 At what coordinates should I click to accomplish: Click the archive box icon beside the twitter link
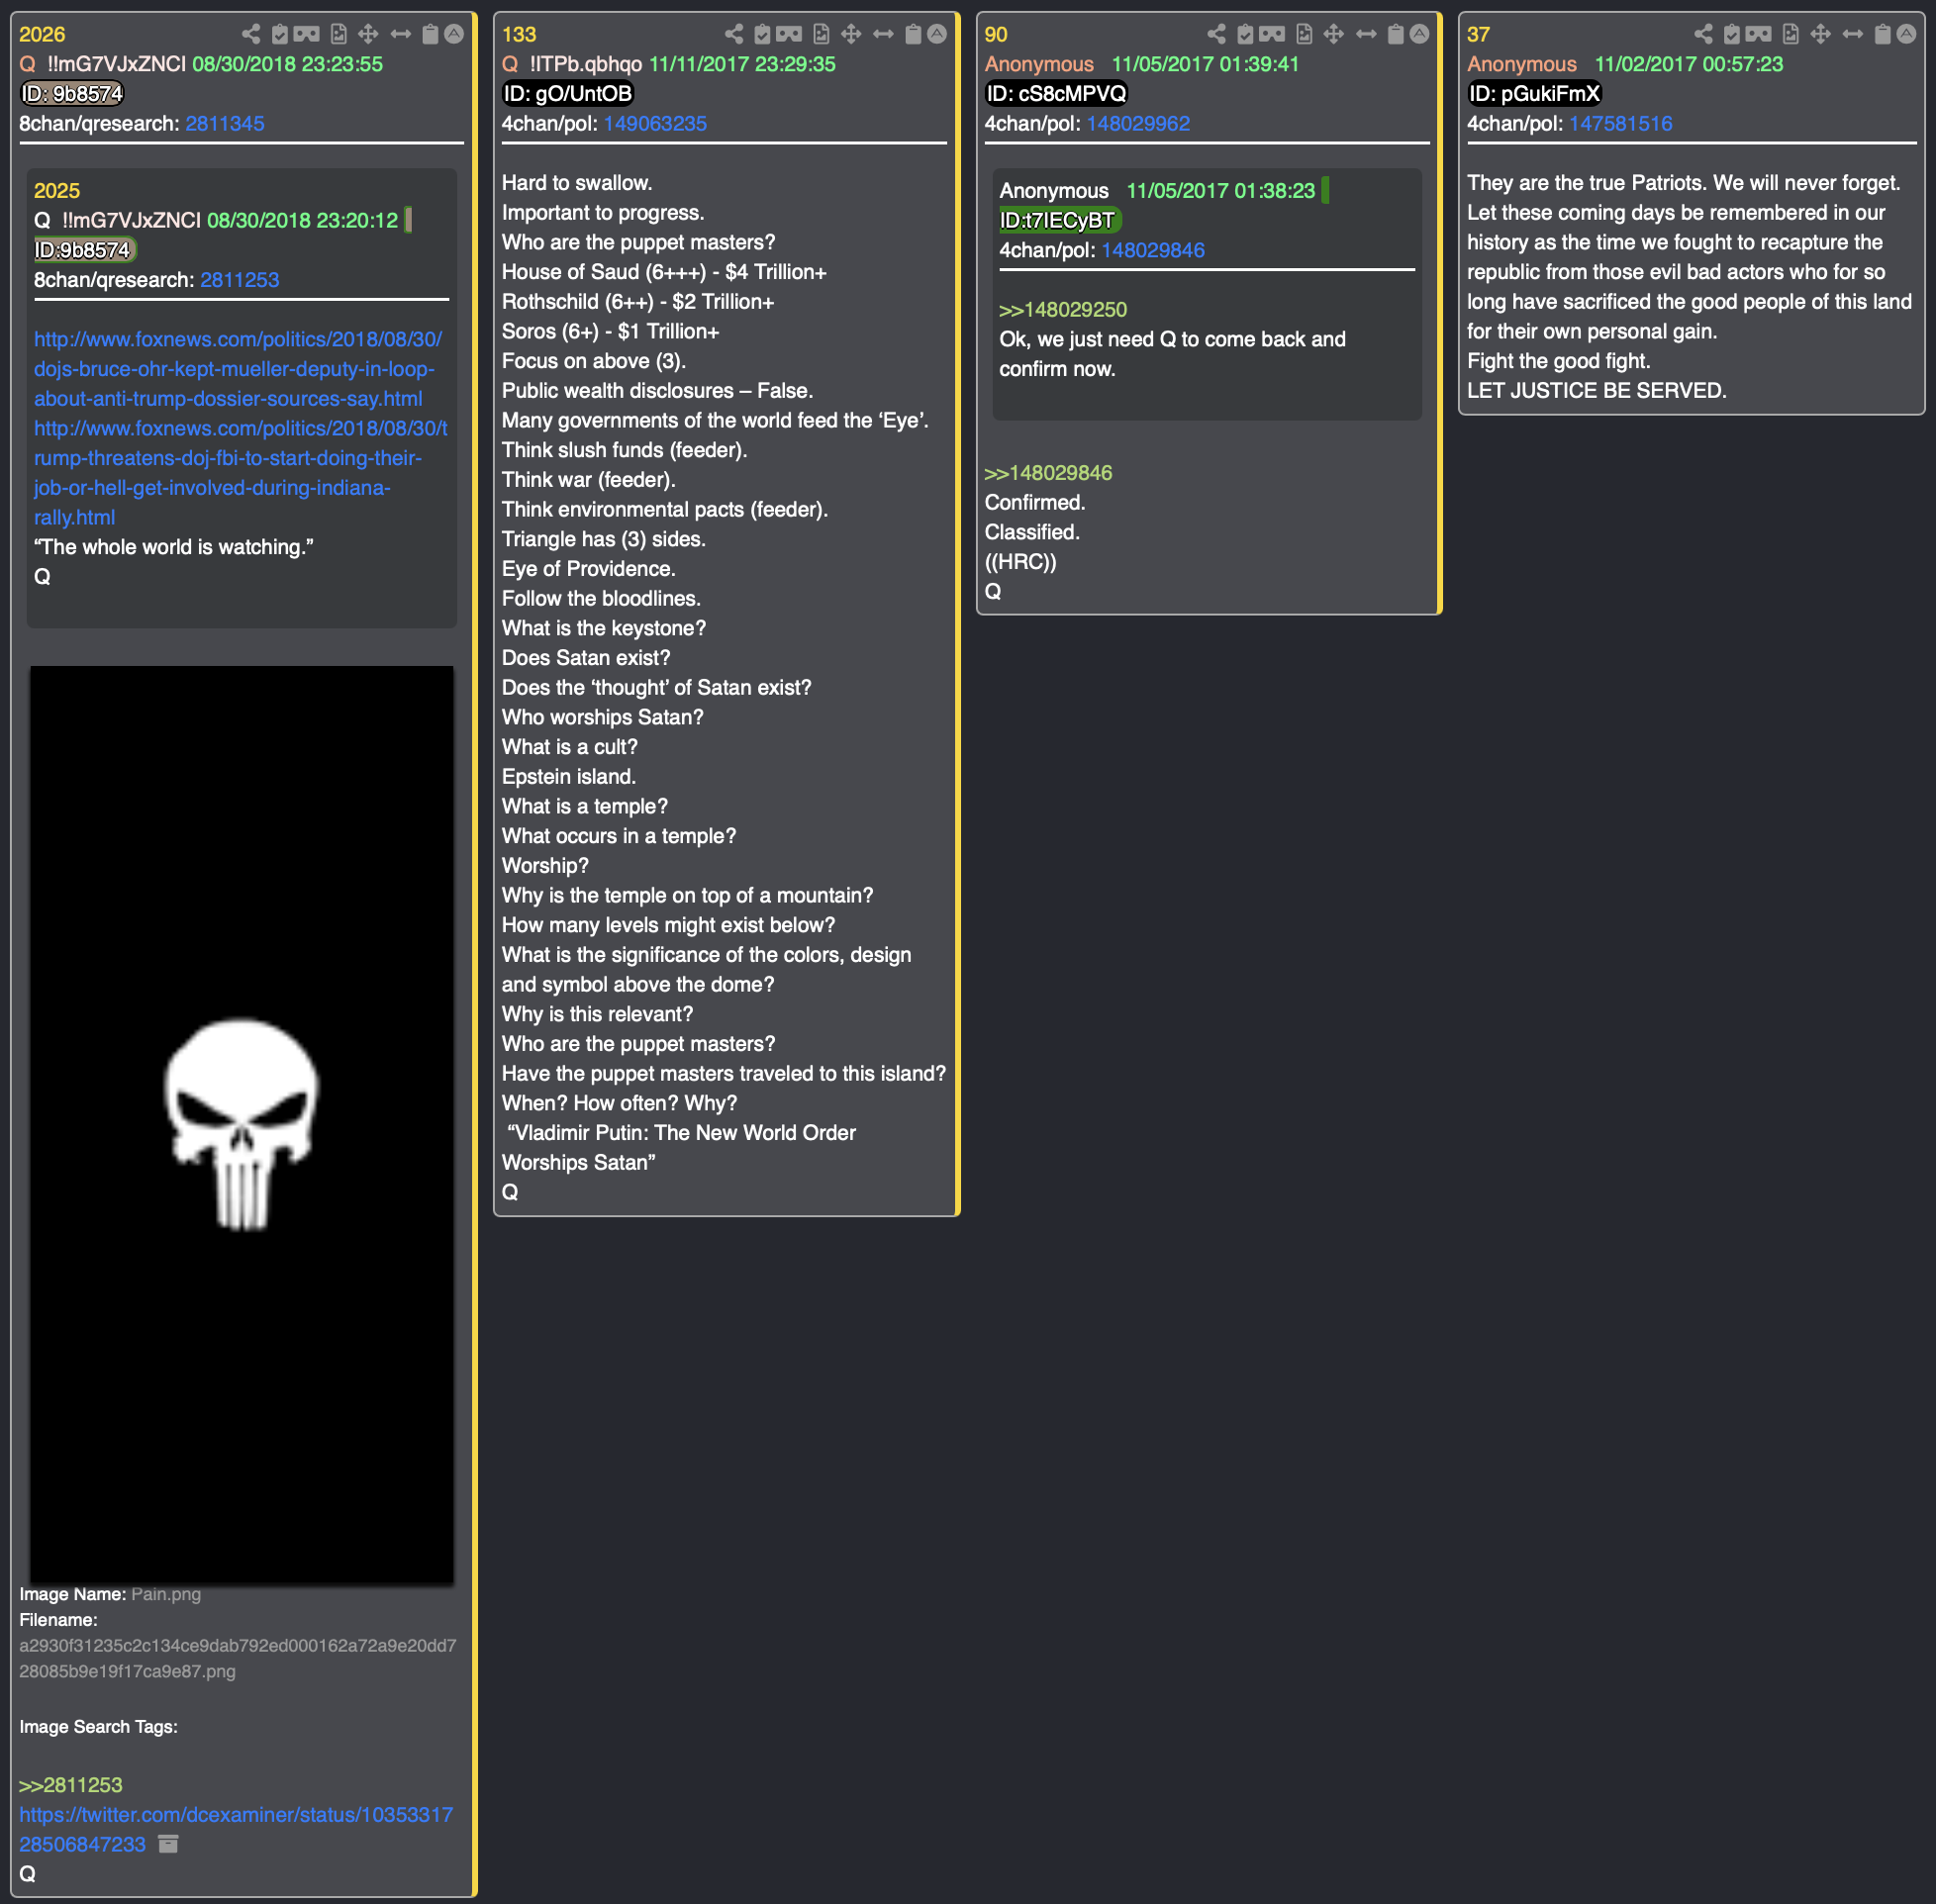click(x=168, y=1843)
